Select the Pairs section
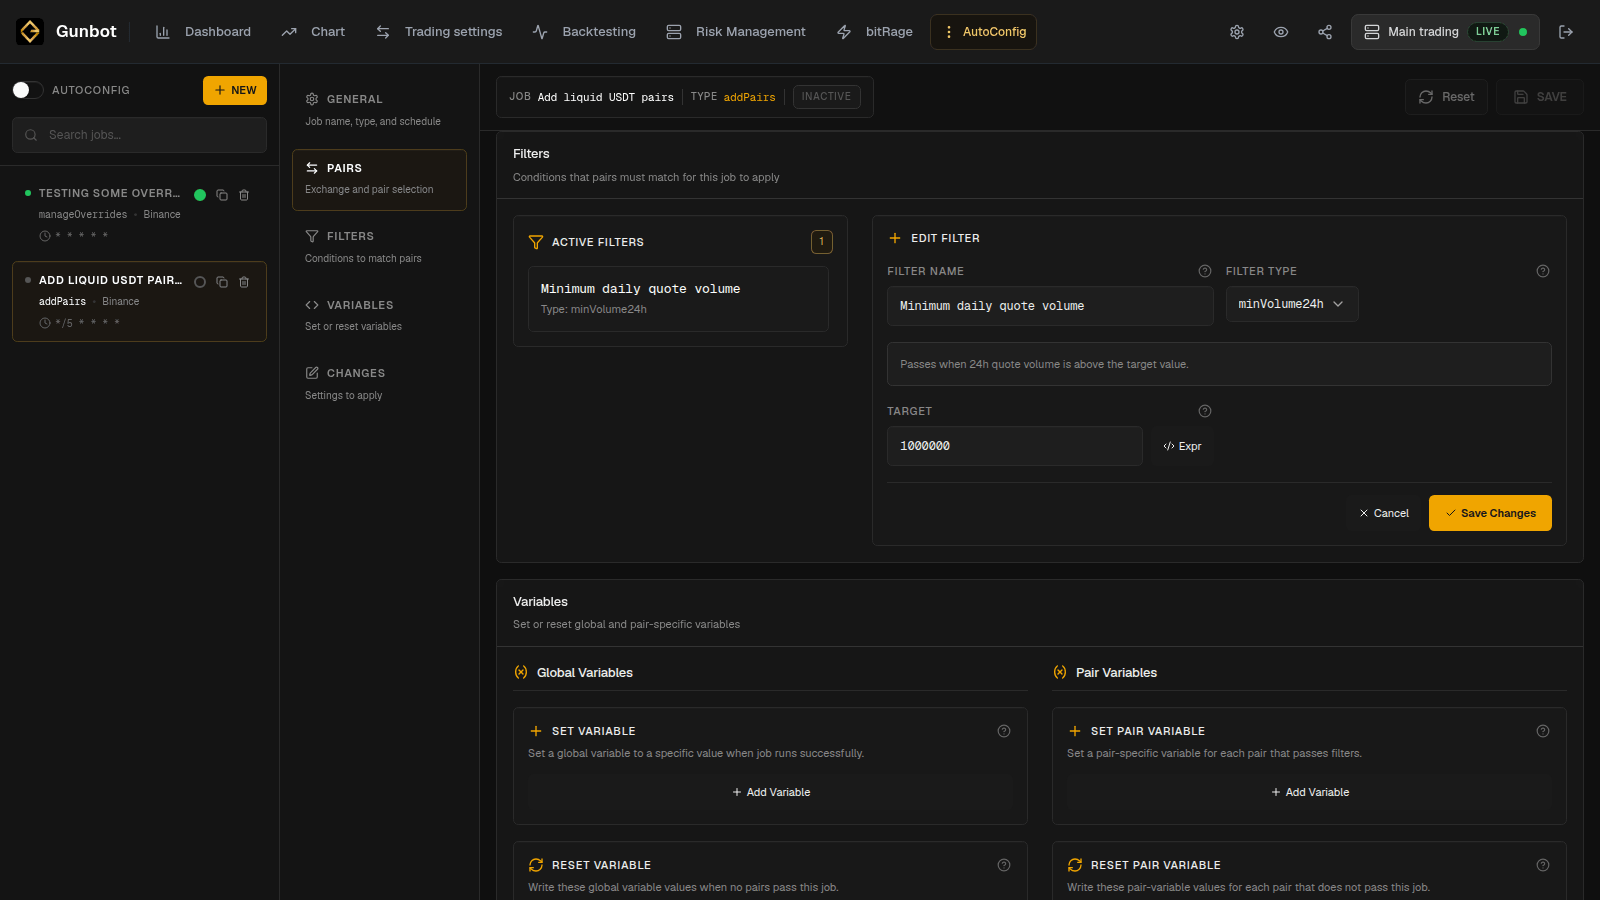This screenshot has height=900, width=1600. click(x=379, y=180)
